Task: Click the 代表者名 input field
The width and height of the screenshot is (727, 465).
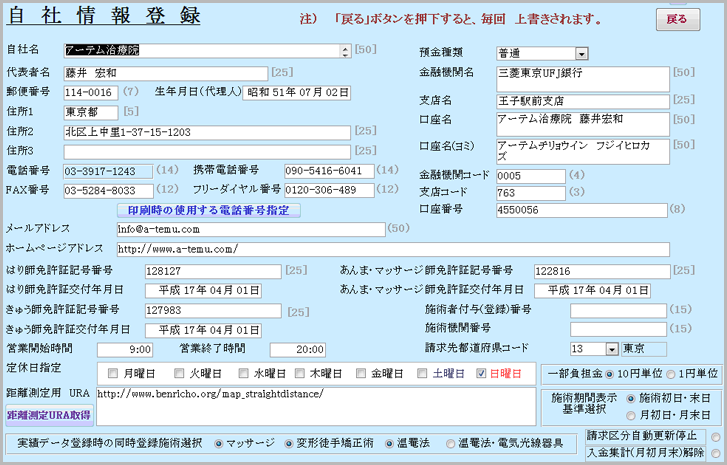Action: pos(165,73)
